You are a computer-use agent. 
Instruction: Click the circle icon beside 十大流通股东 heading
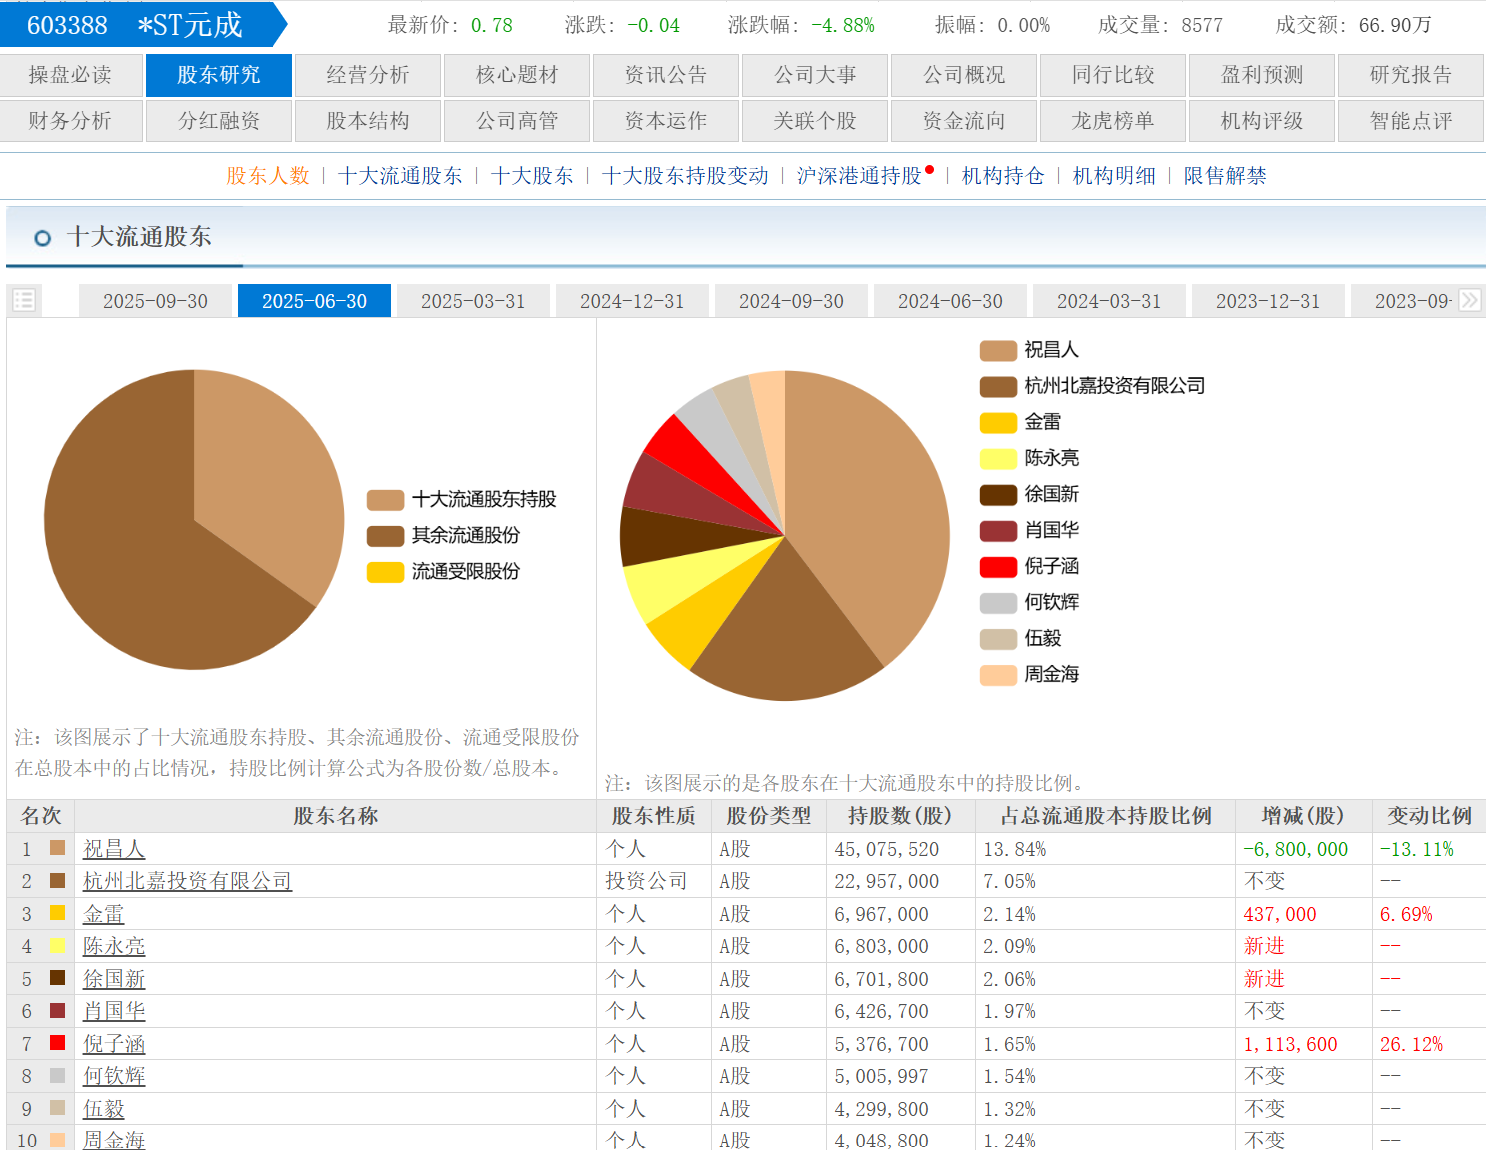coord(42,238)
